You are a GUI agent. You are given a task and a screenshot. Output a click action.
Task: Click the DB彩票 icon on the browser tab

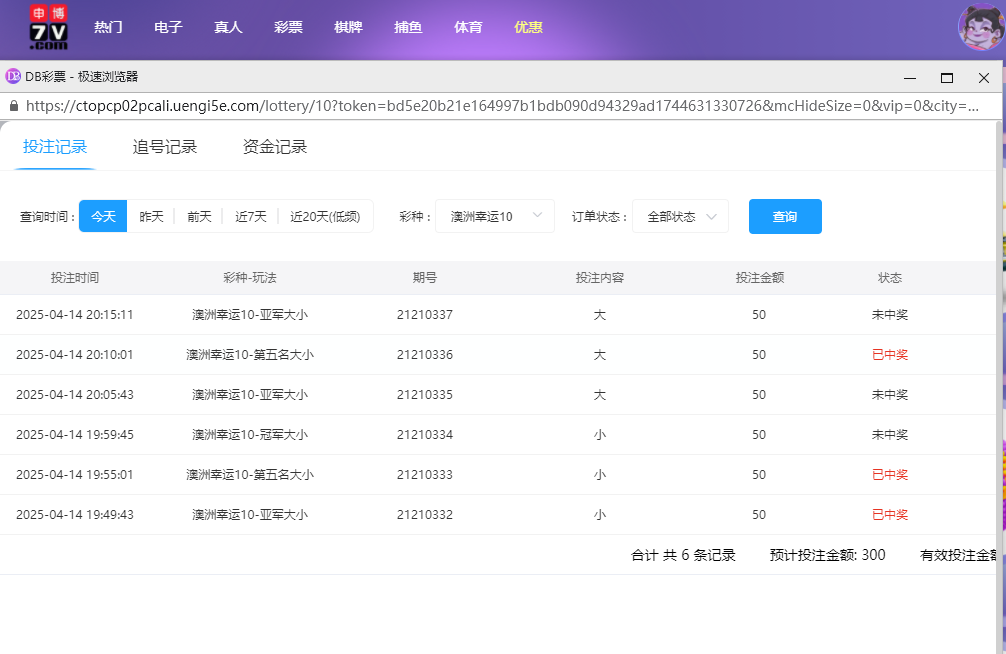pyautogui.click(x=14, y=74)
